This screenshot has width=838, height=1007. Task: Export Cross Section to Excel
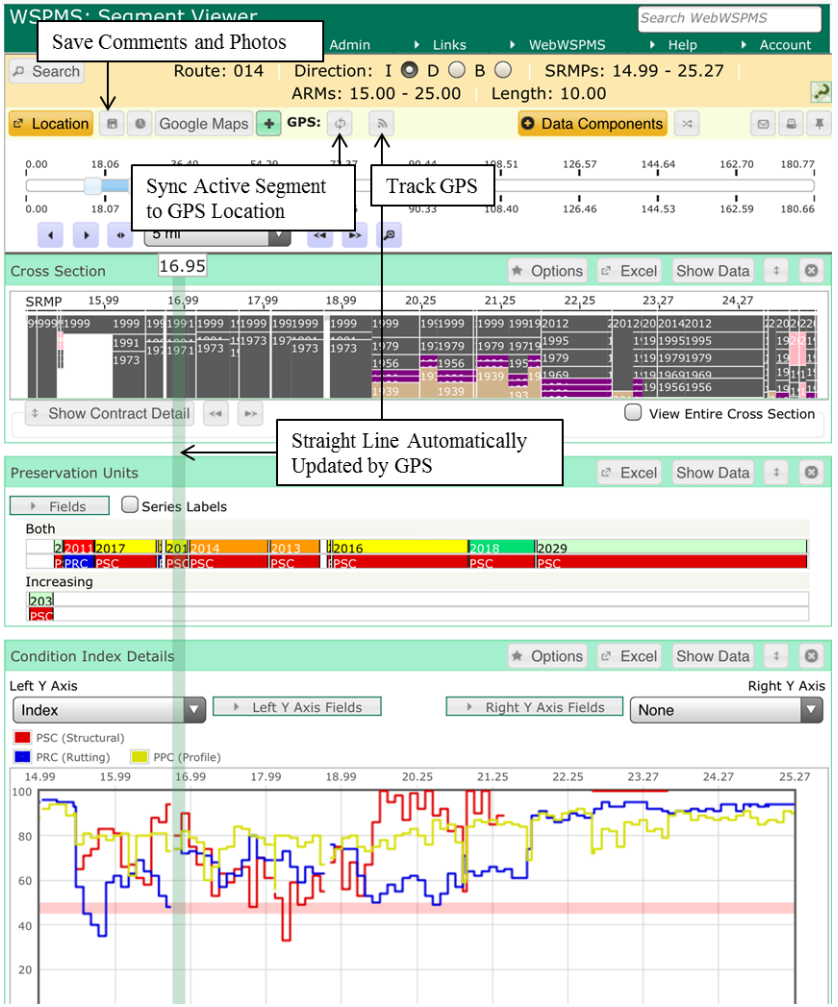point(629,271)
